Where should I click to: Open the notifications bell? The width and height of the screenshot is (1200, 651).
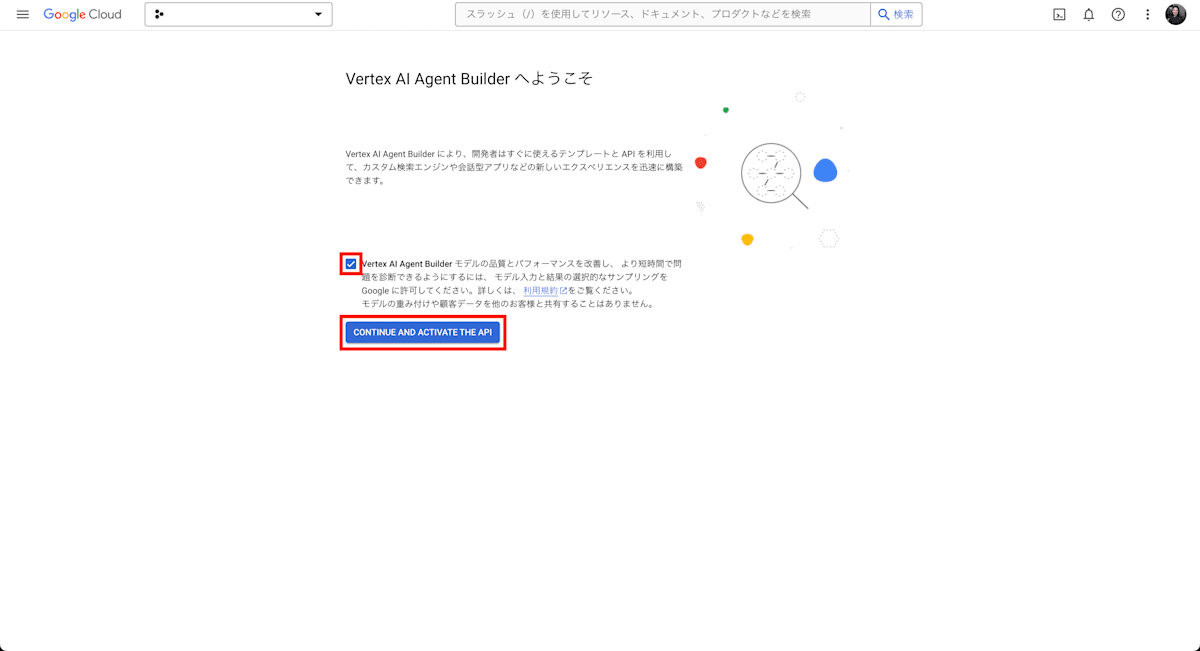pyautogui.click(x=1089, y=15)
